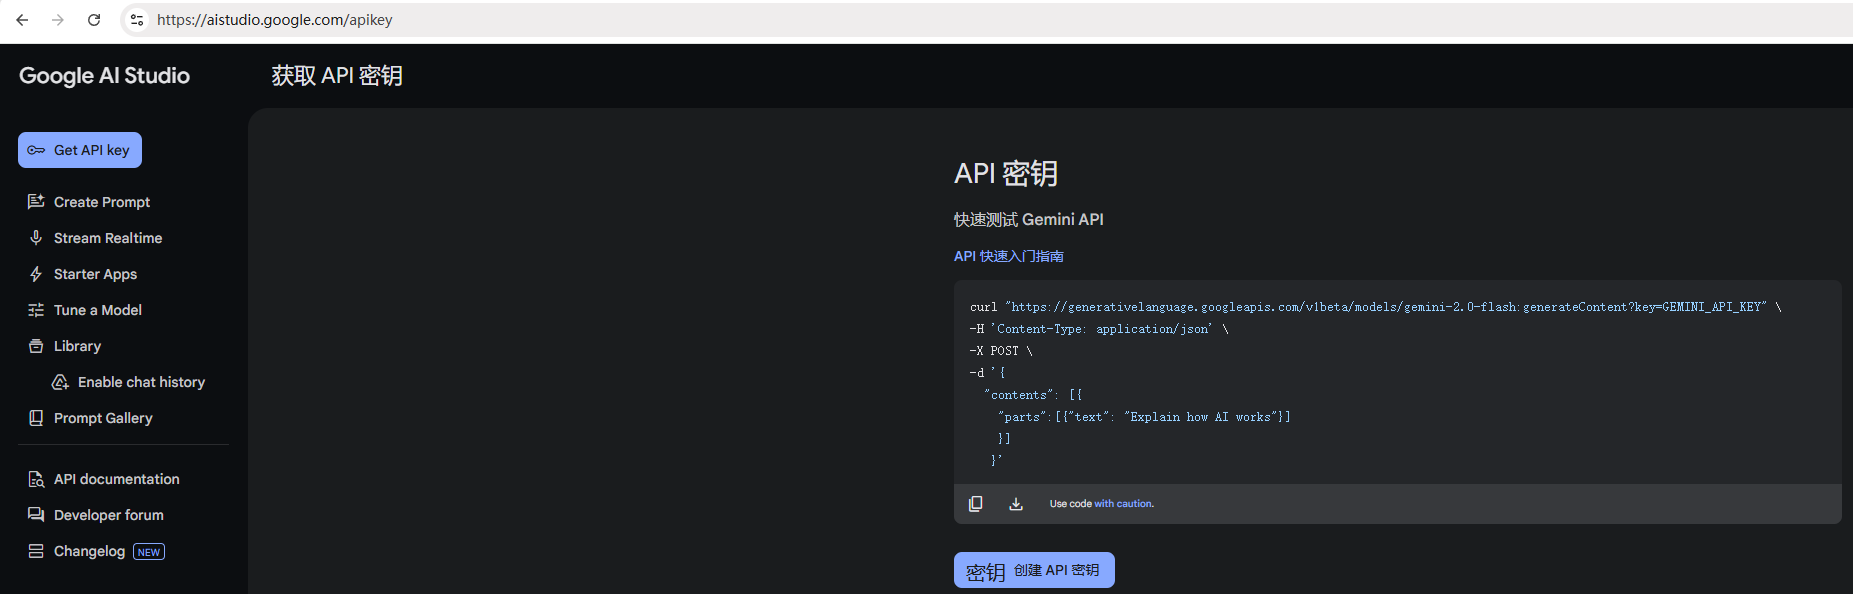The image size is (1853, 594).
Task: Download the curl code snippet
Action: [1015, 504]
